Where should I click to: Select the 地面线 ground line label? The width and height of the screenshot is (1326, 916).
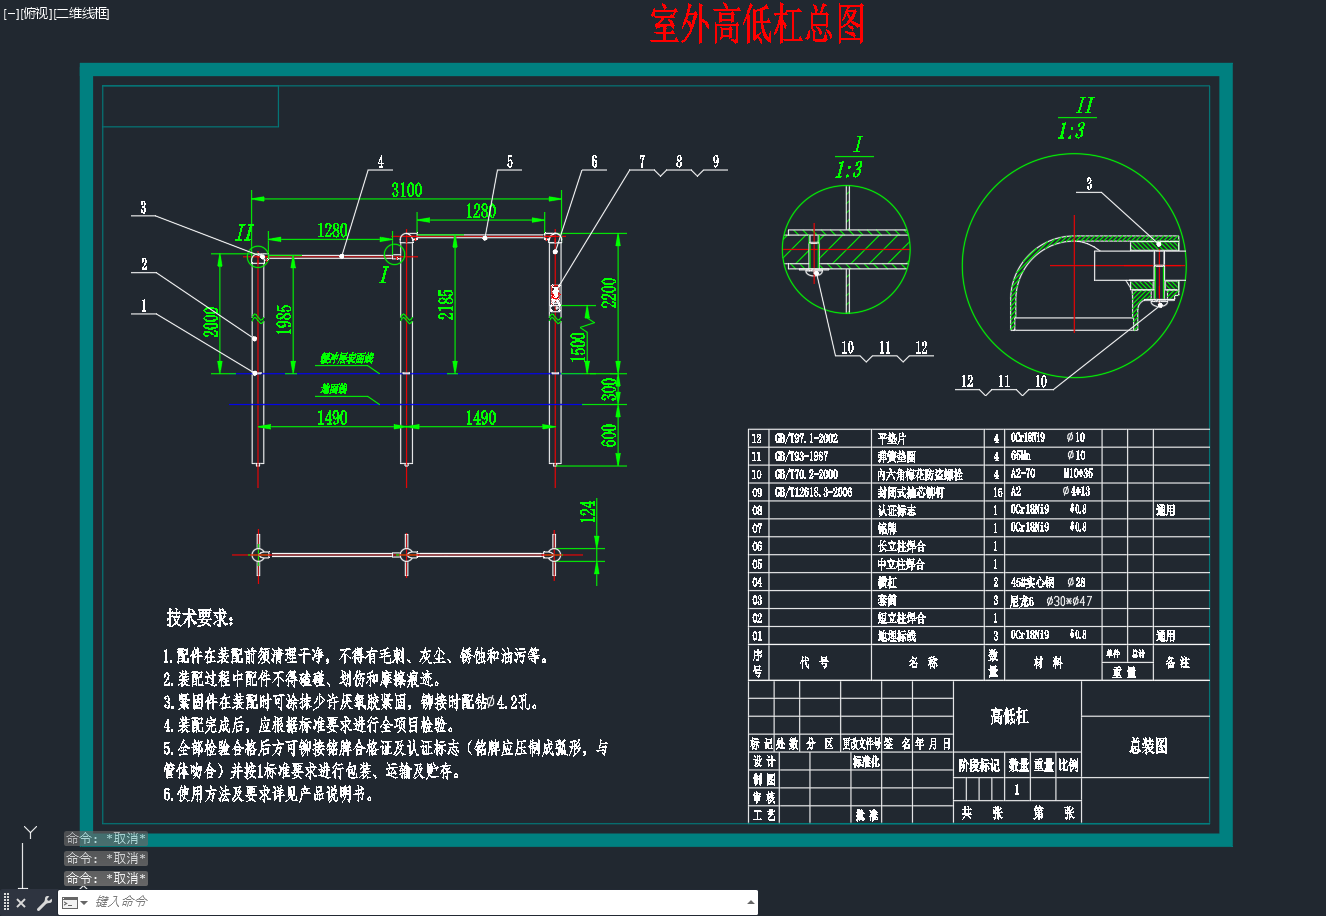(x=333, y=388)
